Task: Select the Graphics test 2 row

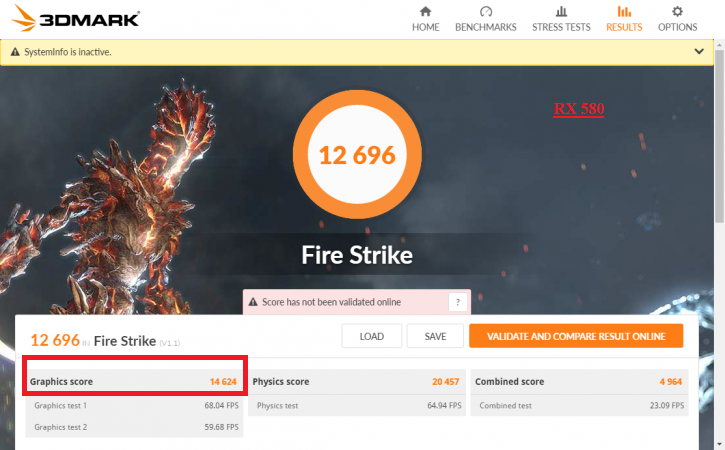Action: click(x=134, y=427)
